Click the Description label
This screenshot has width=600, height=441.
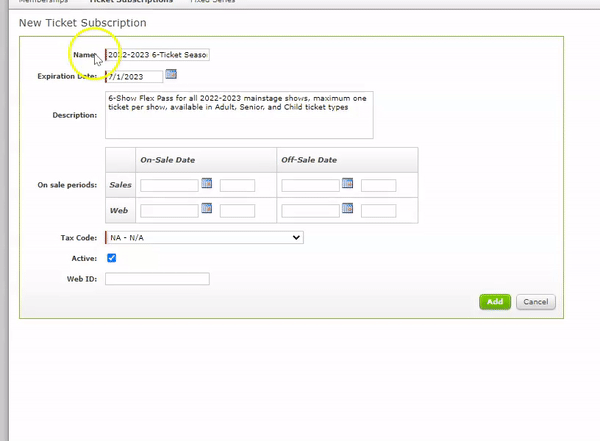click(75, 115)
